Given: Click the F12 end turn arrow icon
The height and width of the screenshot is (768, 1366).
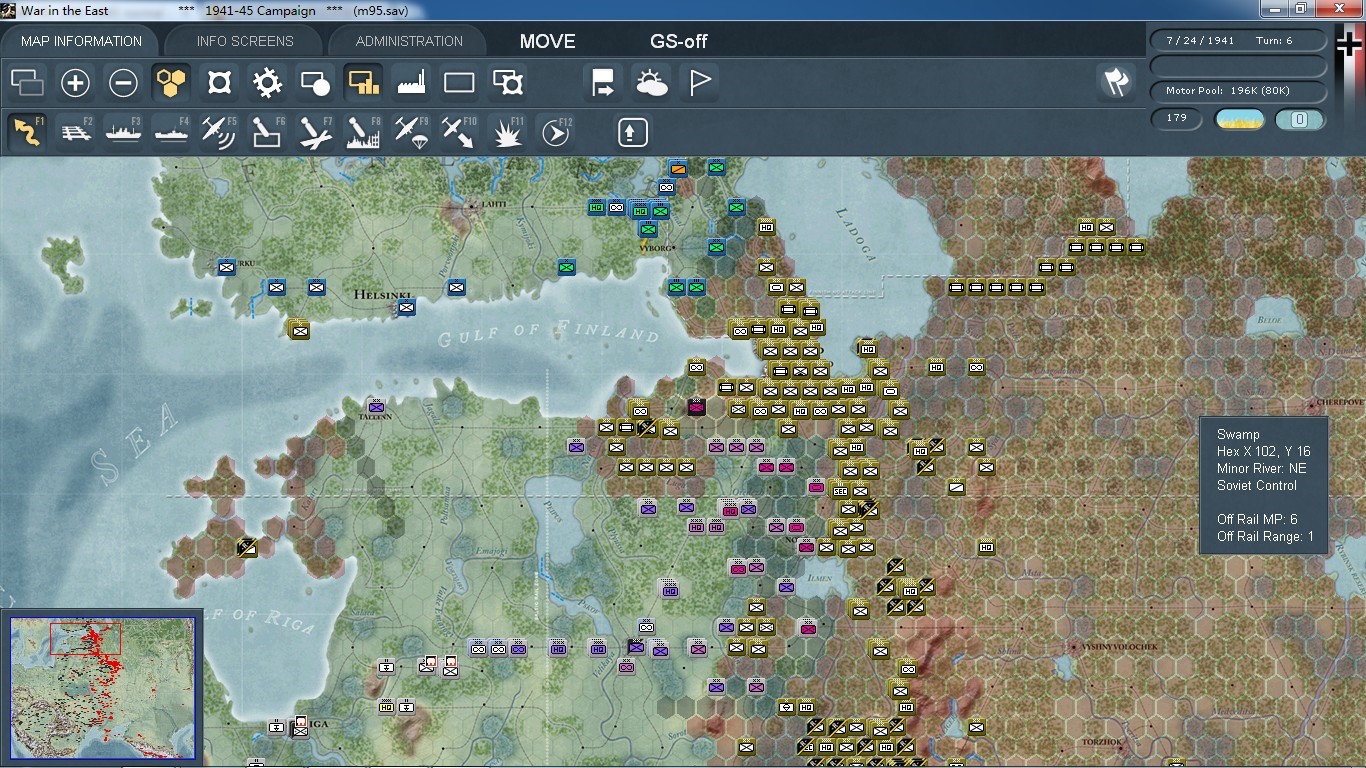Looking at the screenshot, I should point(555,132).
